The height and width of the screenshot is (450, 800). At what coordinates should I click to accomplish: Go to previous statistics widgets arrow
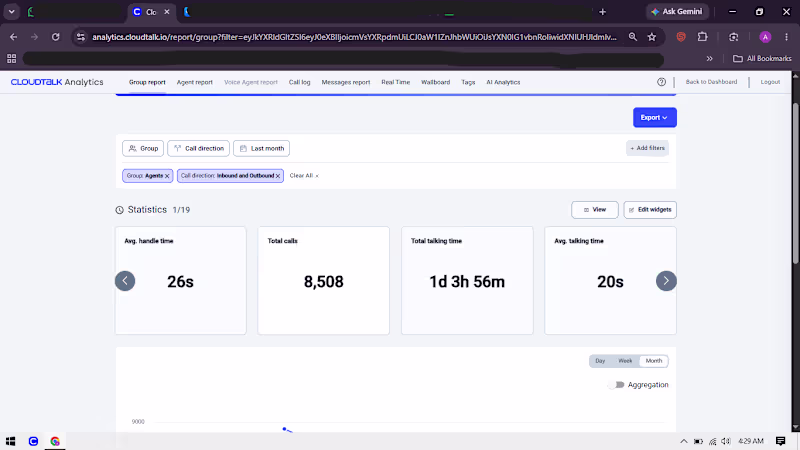tap(125, 281)
